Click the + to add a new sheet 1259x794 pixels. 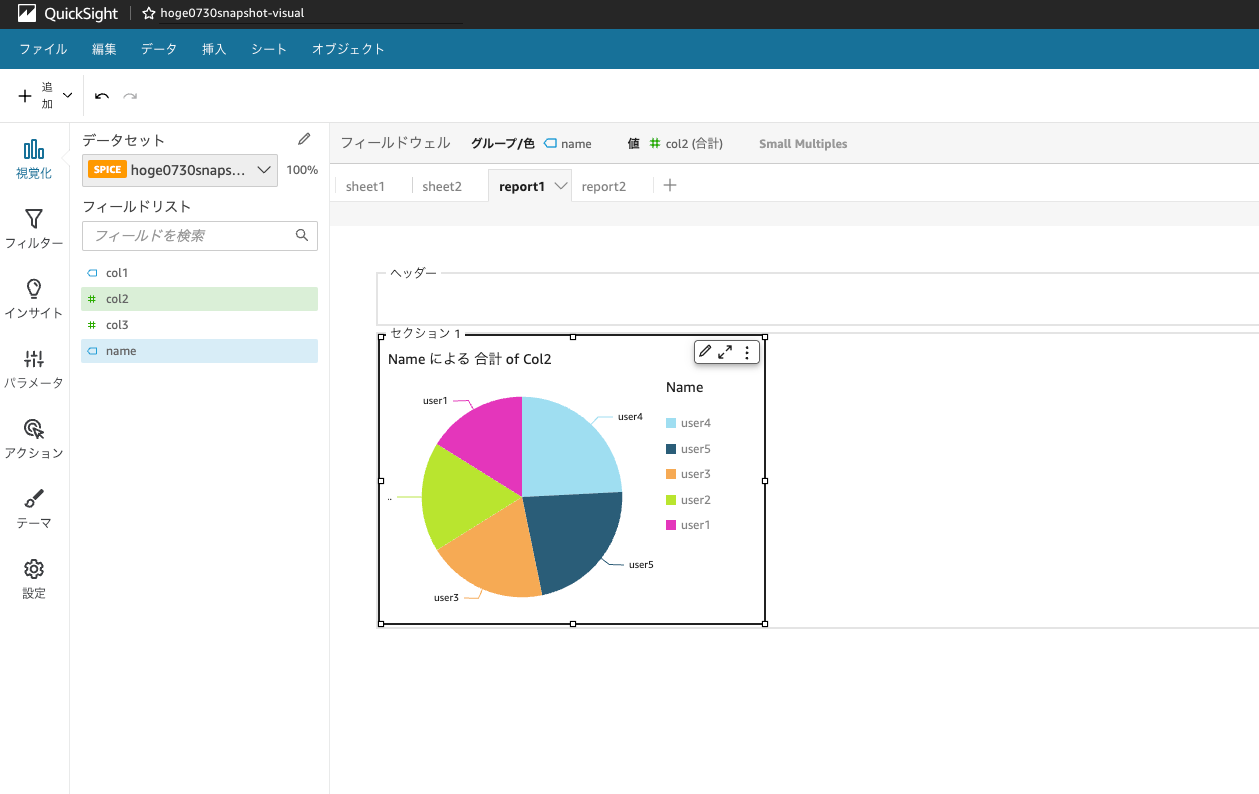669,184
